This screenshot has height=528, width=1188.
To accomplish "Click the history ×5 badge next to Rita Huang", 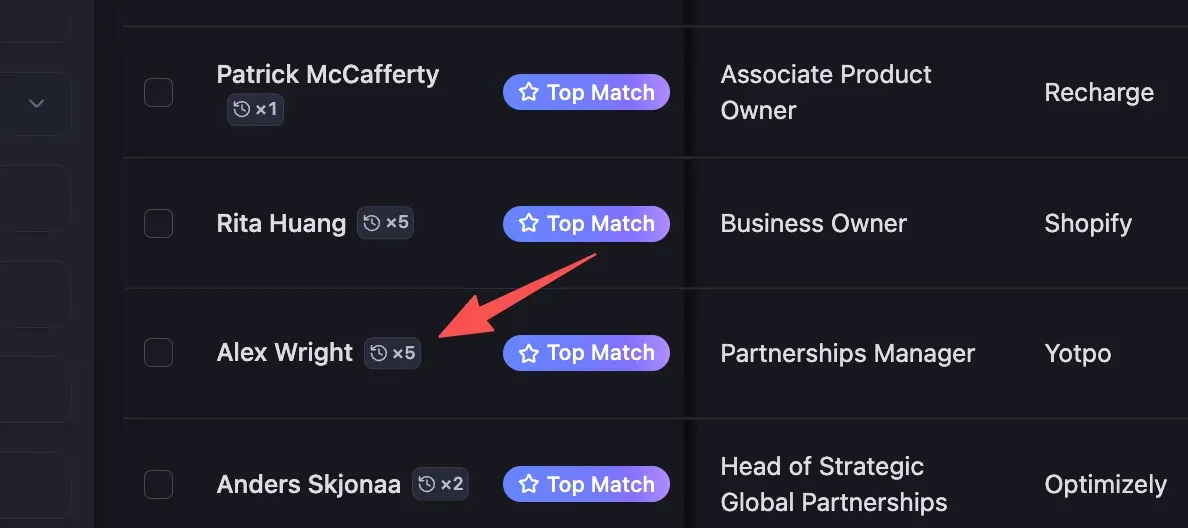I will click(x=386, y=223).
